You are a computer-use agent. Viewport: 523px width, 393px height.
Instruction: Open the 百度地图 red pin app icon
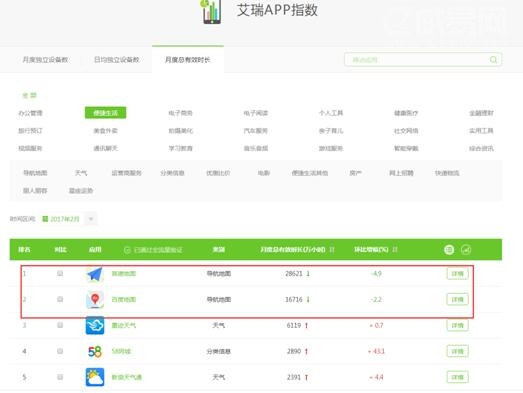95,299
